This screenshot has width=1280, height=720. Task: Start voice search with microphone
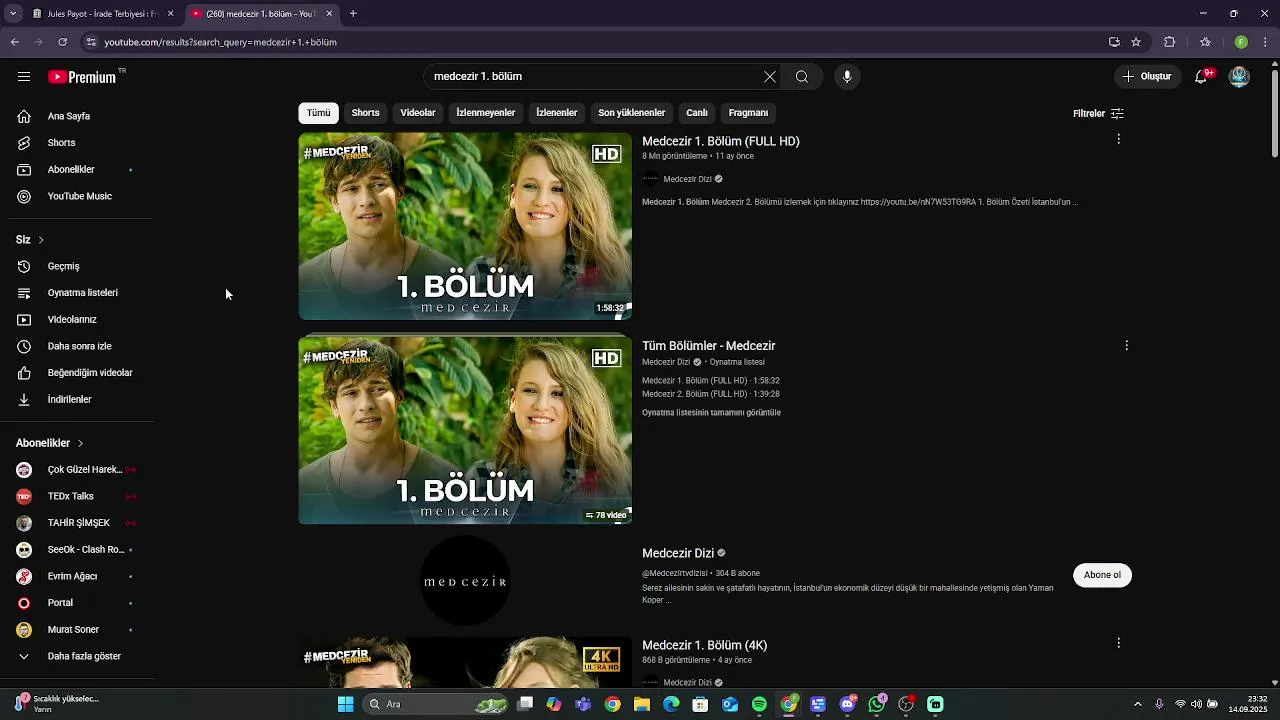(x=847, y=77)
